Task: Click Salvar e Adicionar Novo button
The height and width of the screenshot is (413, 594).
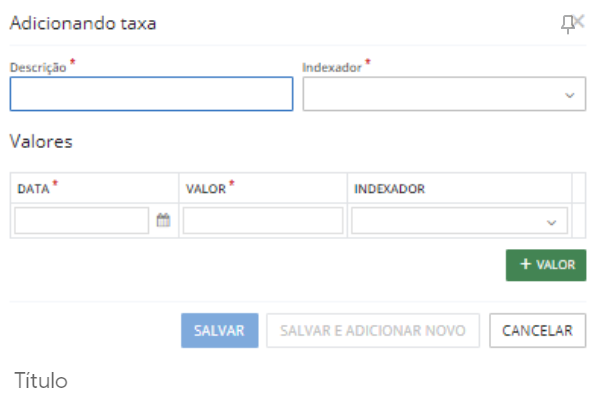Action: tap(373, 330)
